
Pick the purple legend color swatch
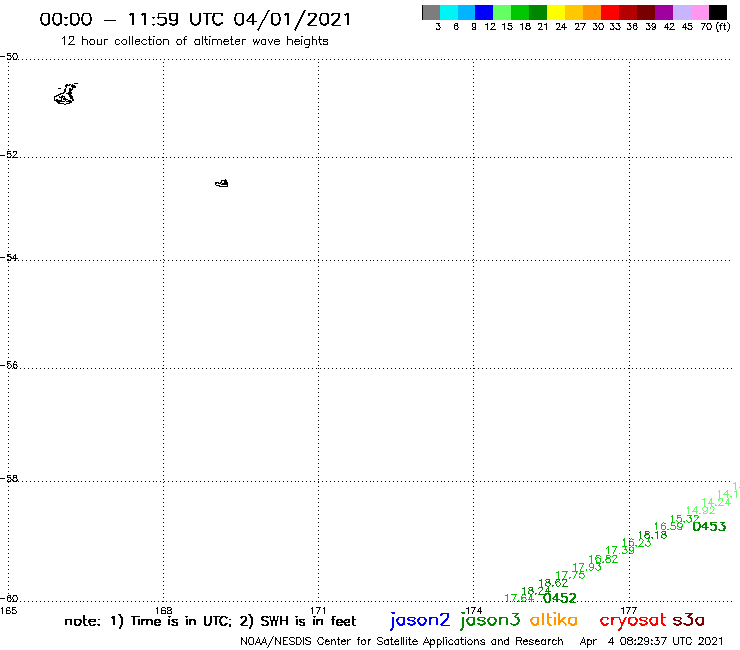664,12
